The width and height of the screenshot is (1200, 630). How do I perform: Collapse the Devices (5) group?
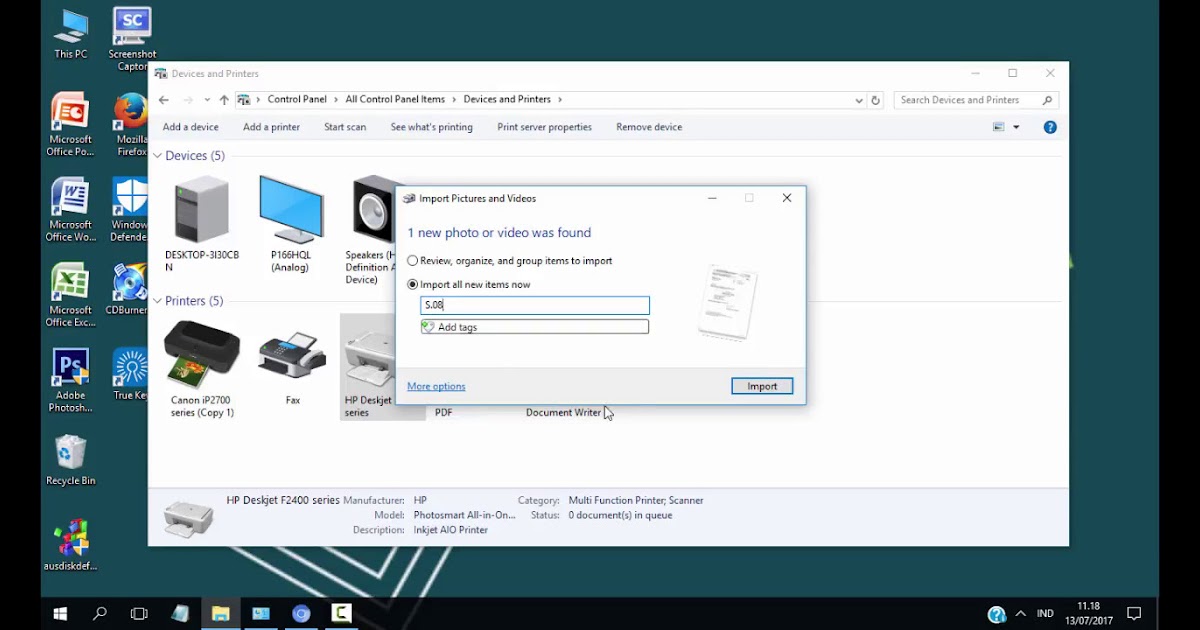pyautogui.click(x=157, y=156)
